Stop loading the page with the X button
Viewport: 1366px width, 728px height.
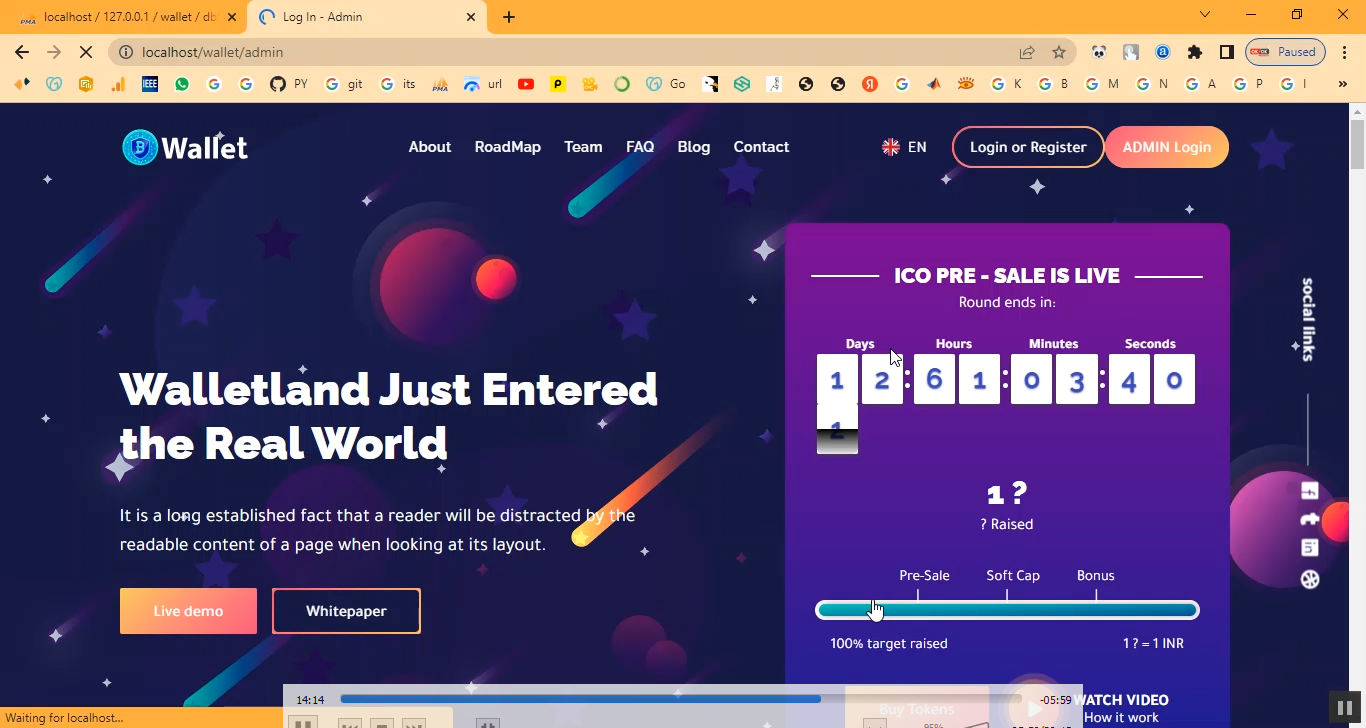[85, 52]
